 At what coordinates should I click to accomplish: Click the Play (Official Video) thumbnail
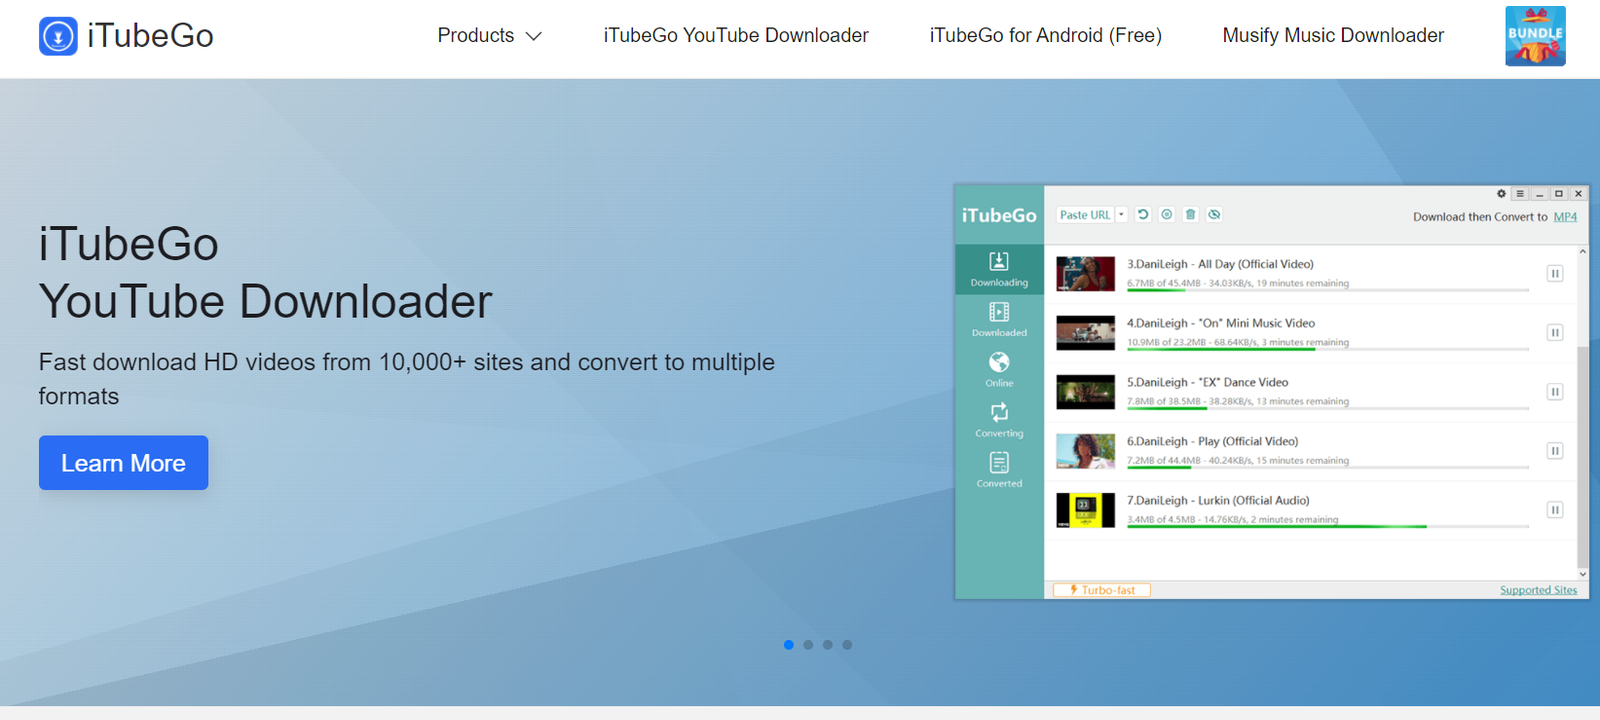point(1086,451)
